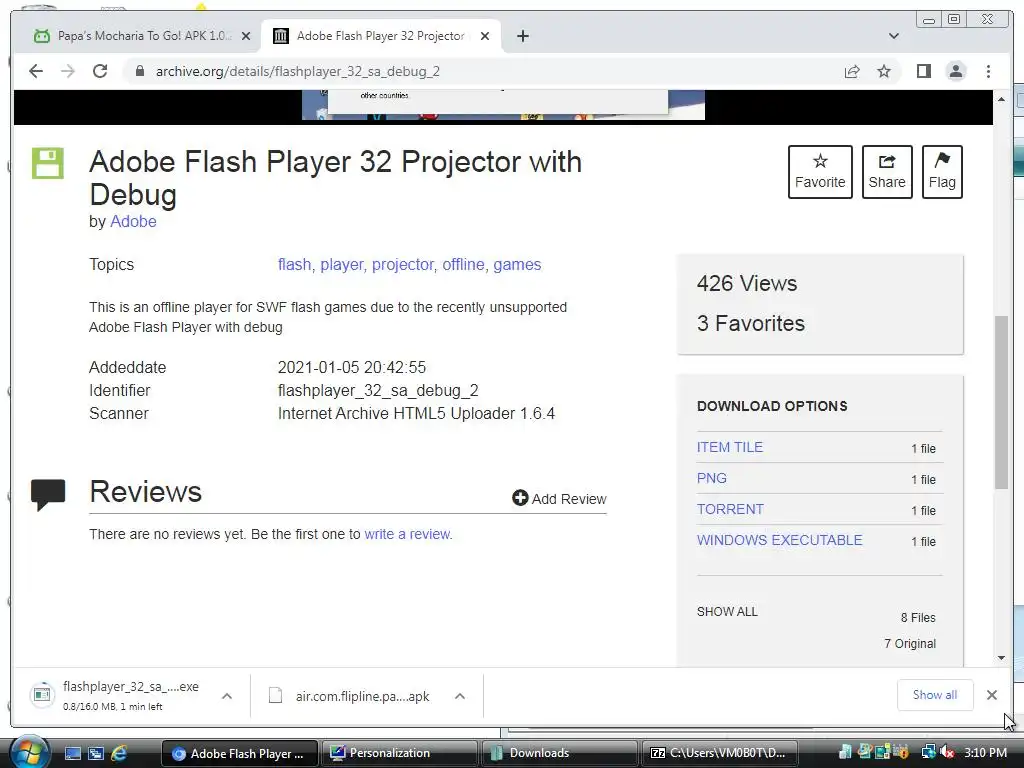The width and height of the screenshot is (1024, 768).
Task: Switch to Papa's Mocharia To Go APK tab
Action: tap(142, 36)
